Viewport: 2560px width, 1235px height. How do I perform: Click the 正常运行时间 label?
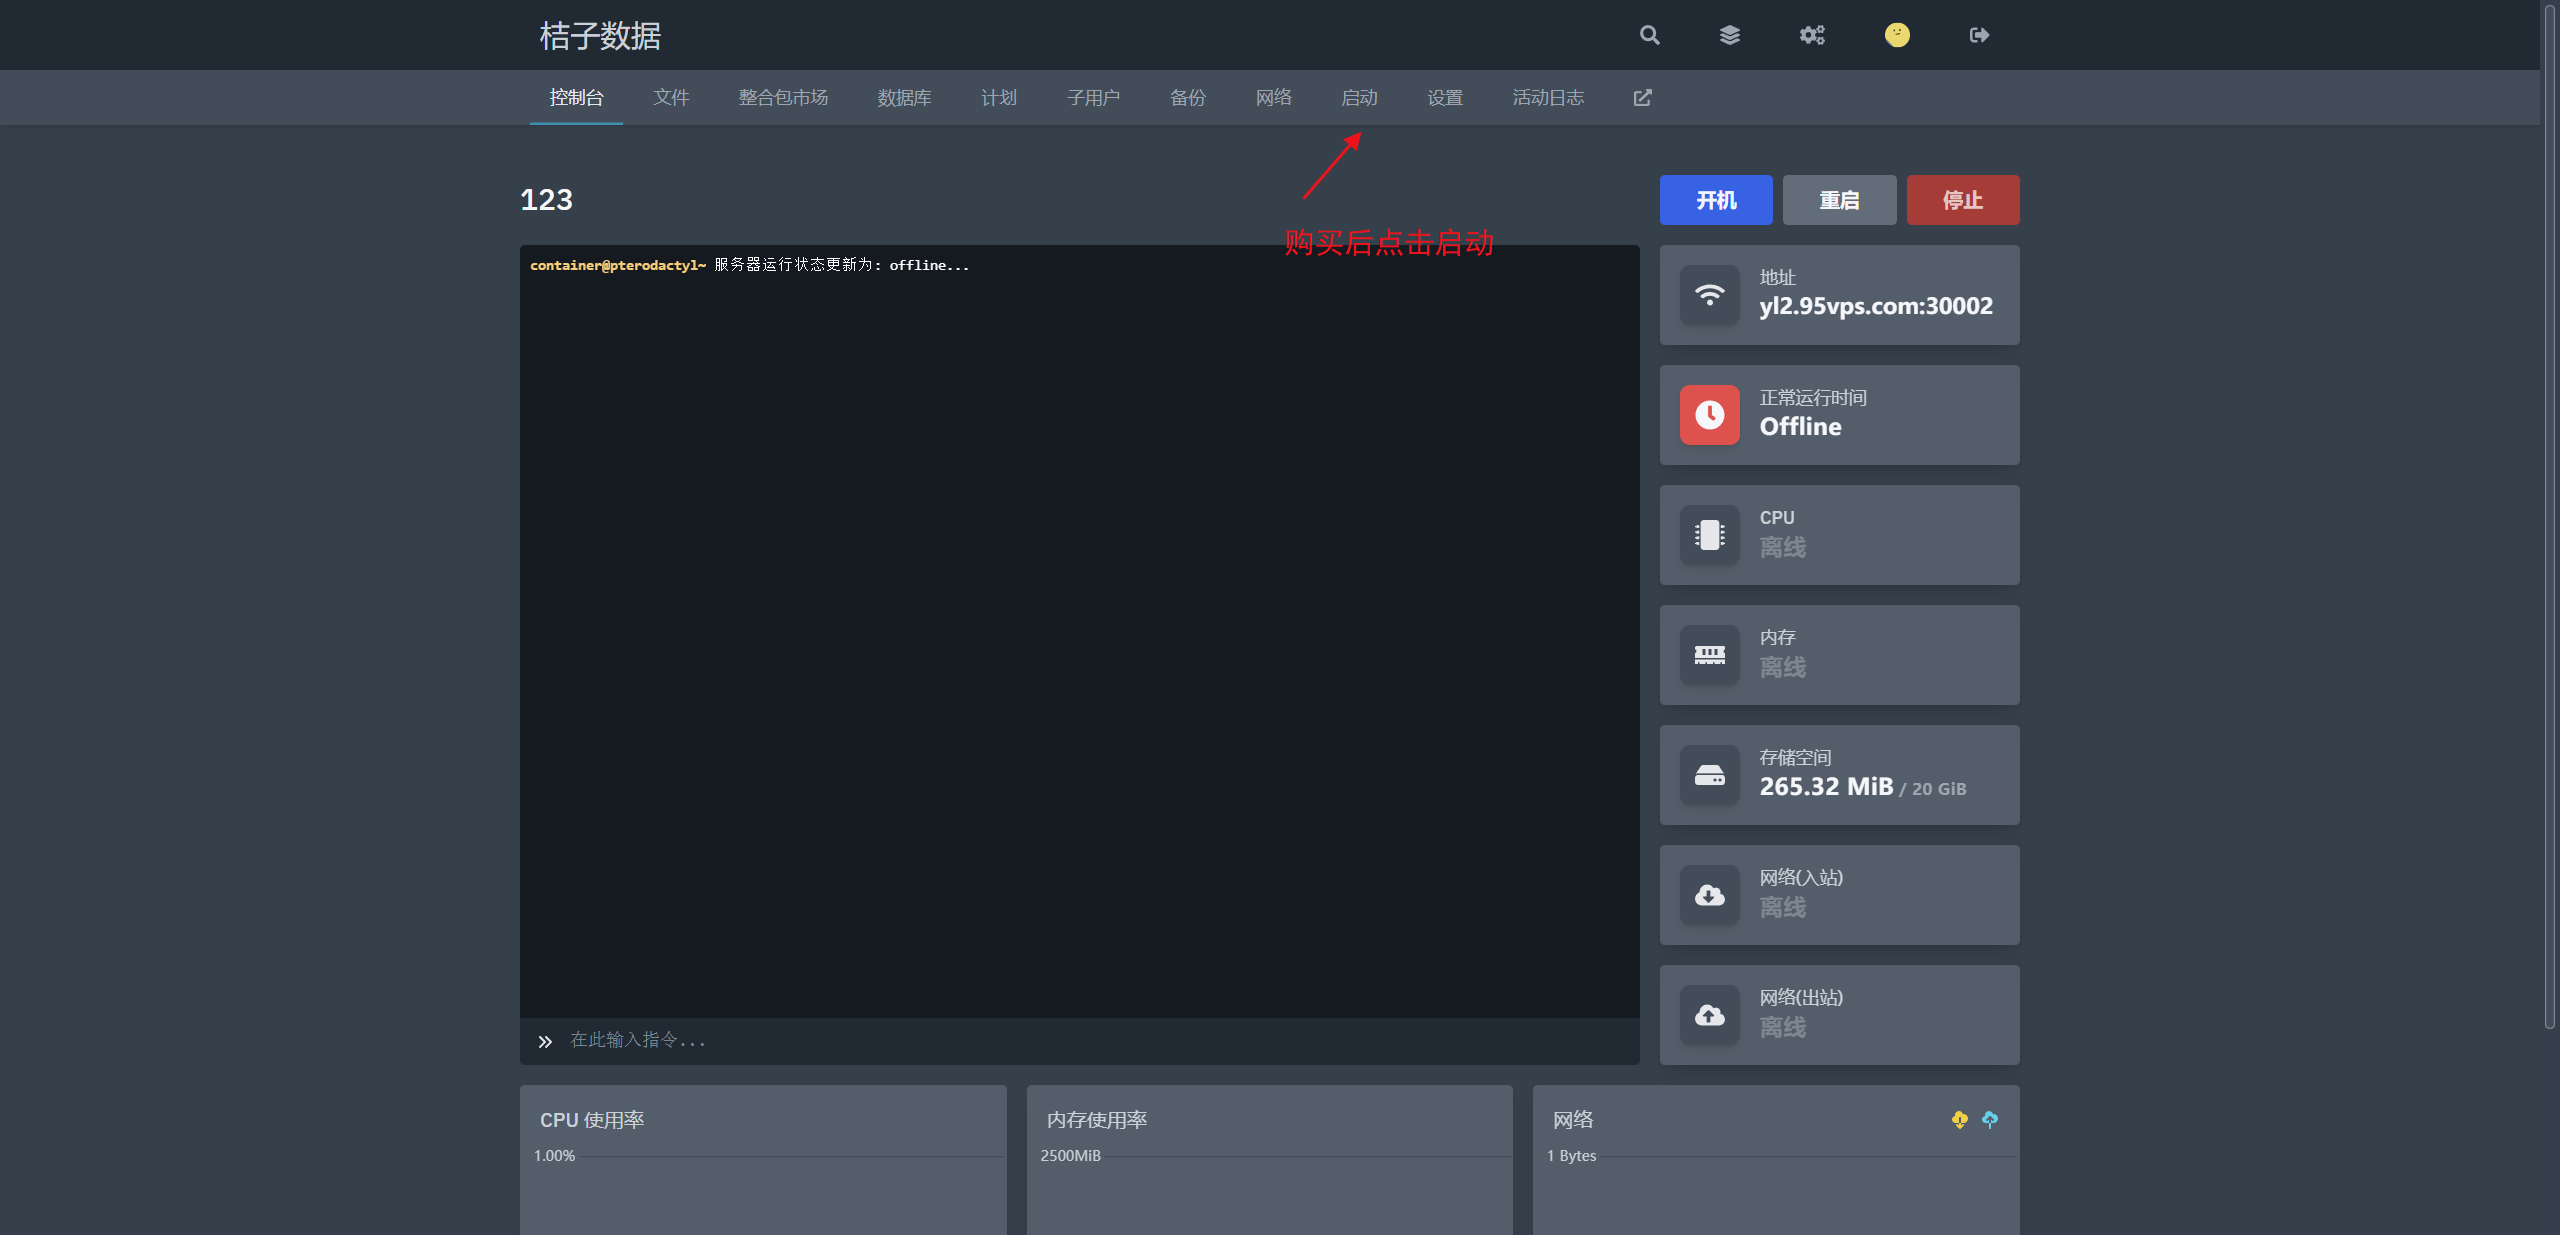pyautogui.click(x=1813, y=398)
